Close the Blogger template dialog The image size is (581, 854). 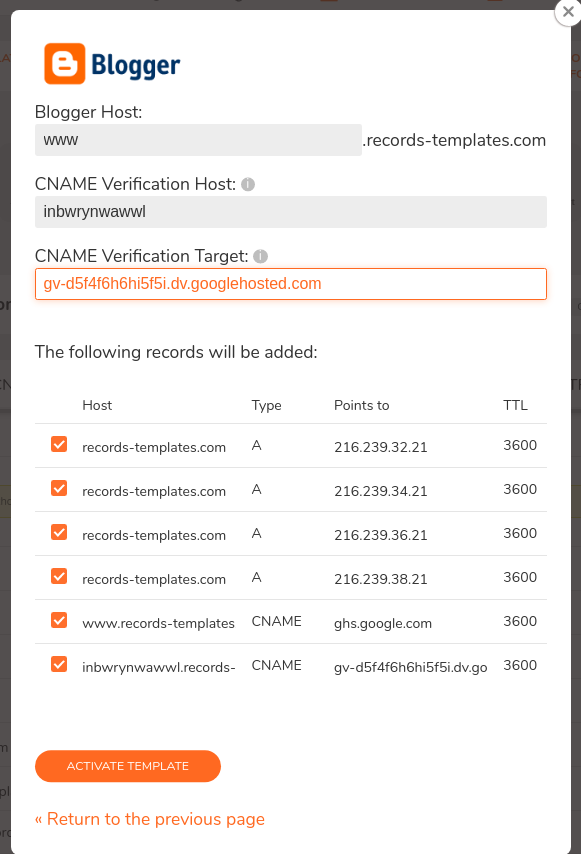tap(568, 11)
